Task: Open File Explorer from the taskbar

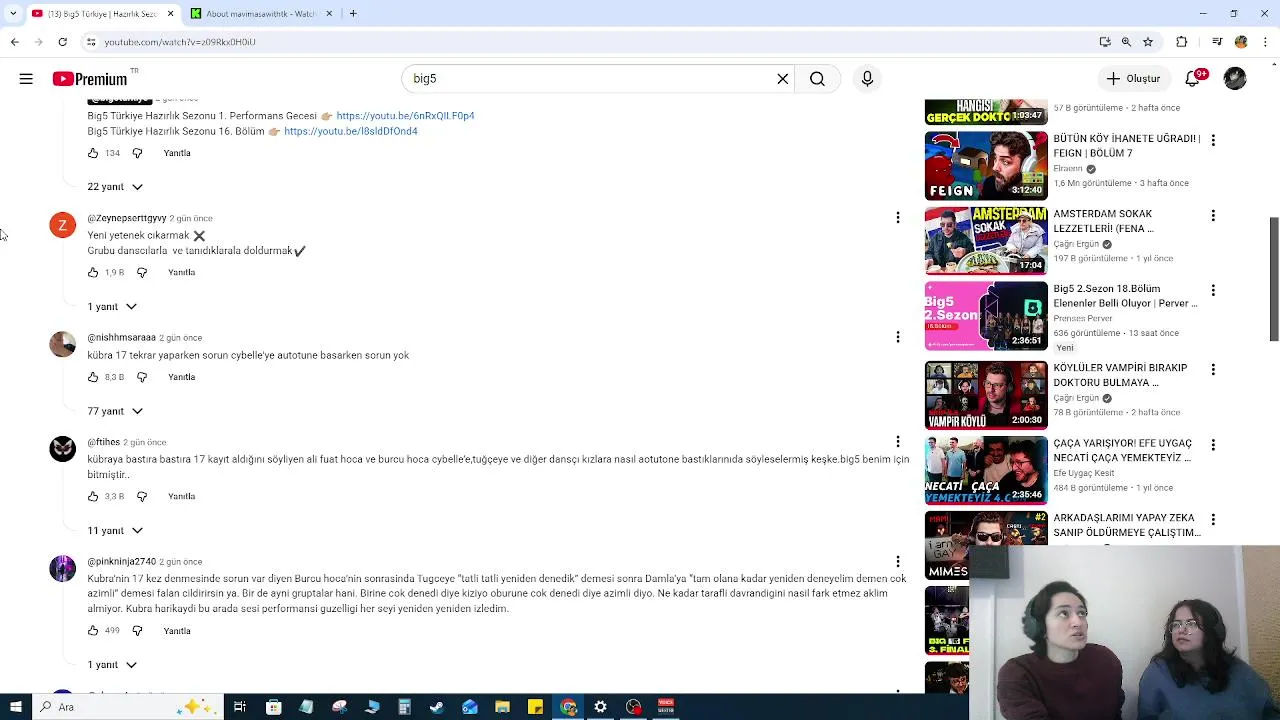Action: [502, 707]
